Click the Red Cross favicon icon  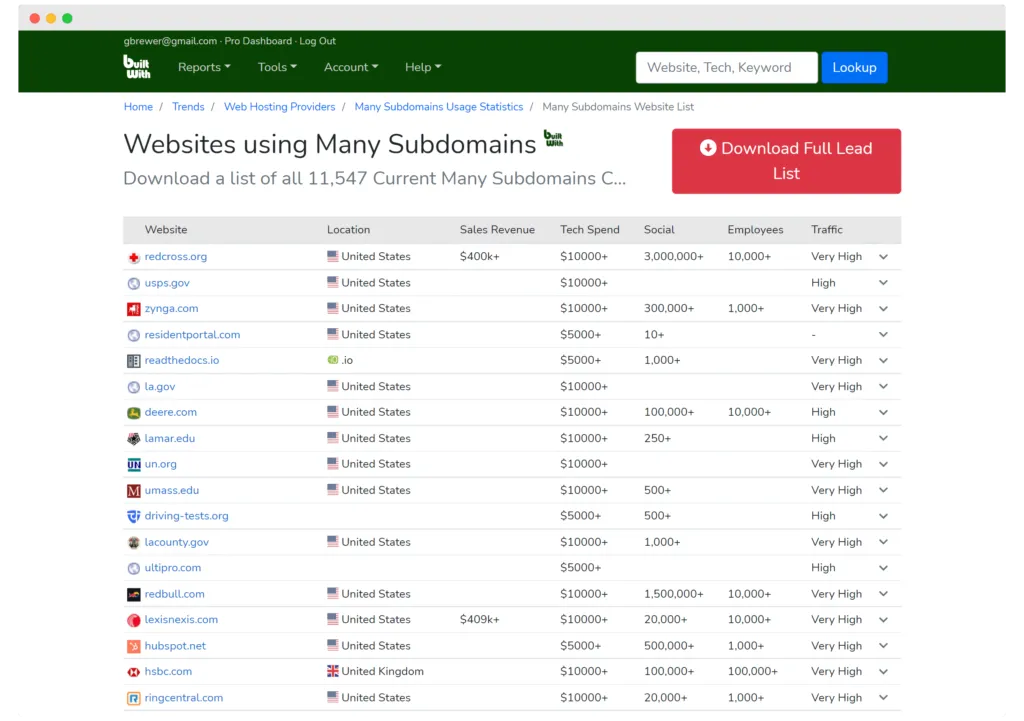[x=134, y=257]
